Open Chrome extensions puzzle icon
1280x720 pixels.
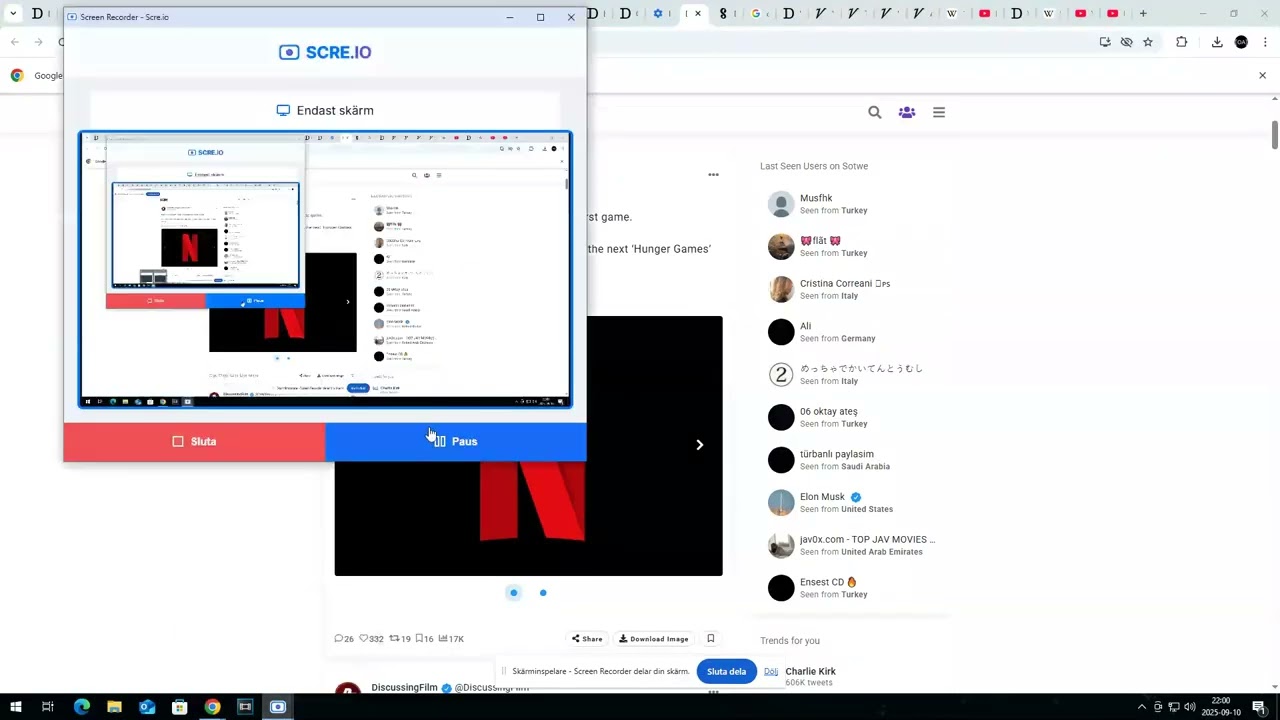click(x=1182, y=42)
